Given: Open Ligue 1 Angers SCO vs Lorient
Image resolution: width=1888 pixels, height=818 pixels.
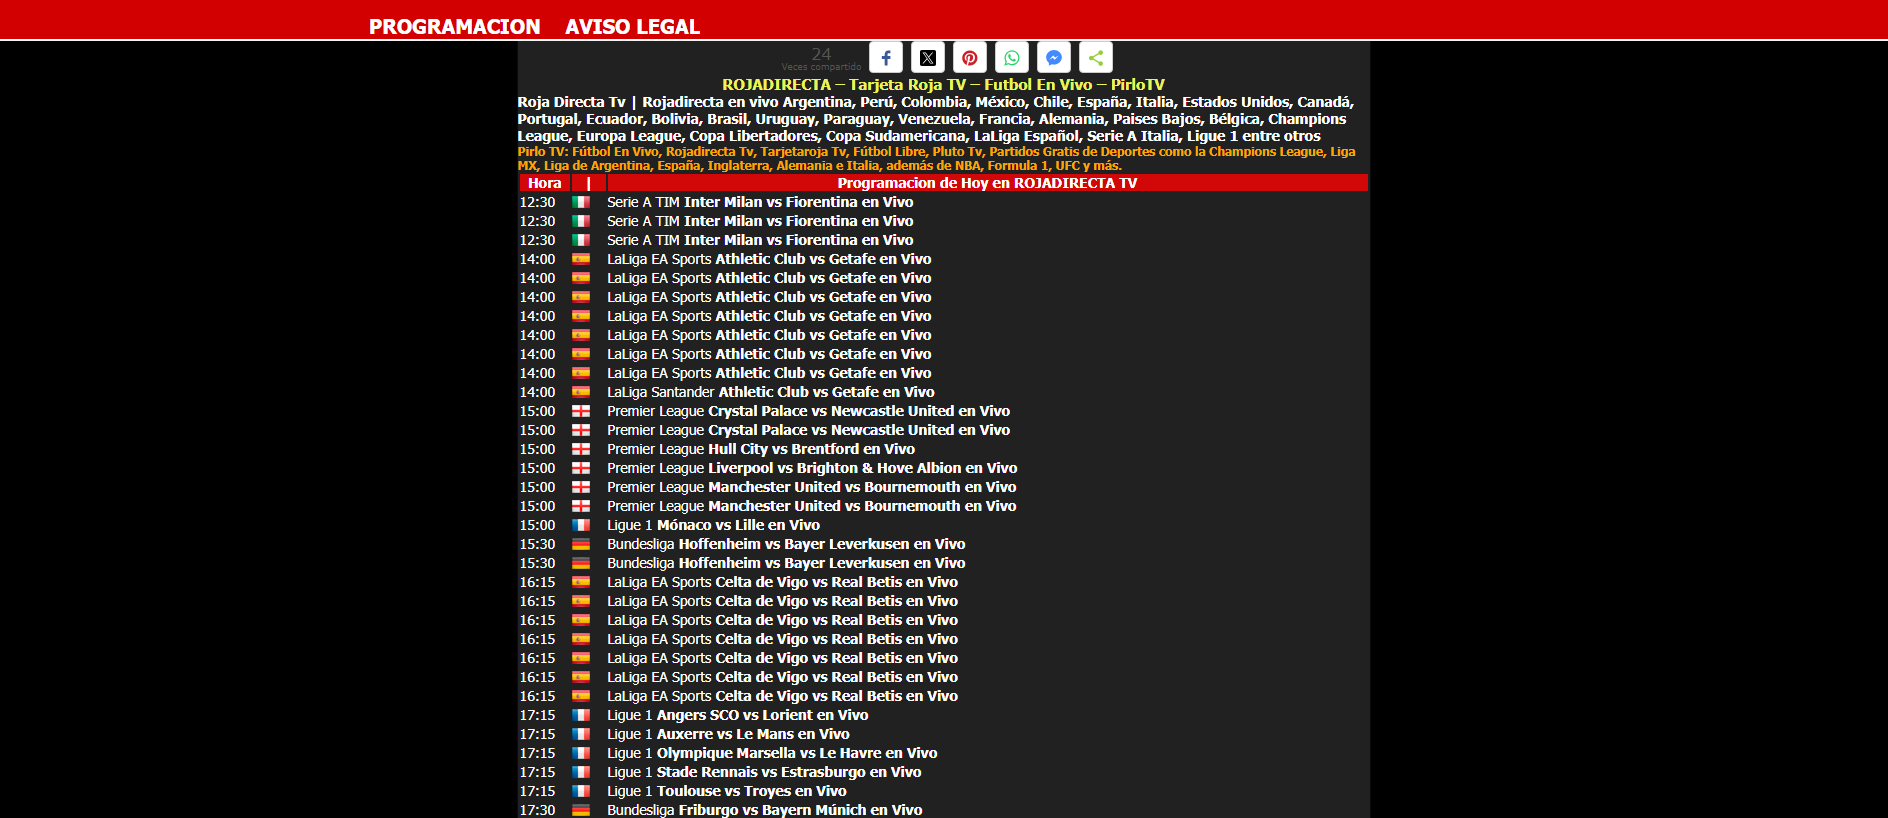Looking at the screenshot, I should pos(737,715).
